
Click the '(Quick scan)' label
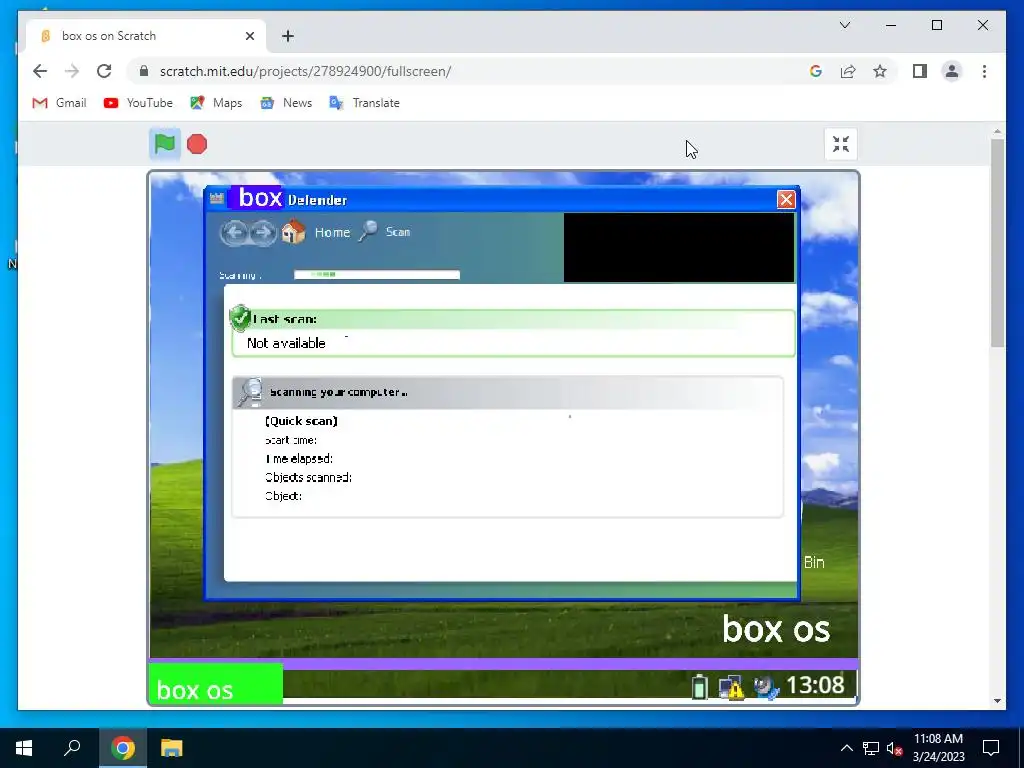[x=301, y=421]
